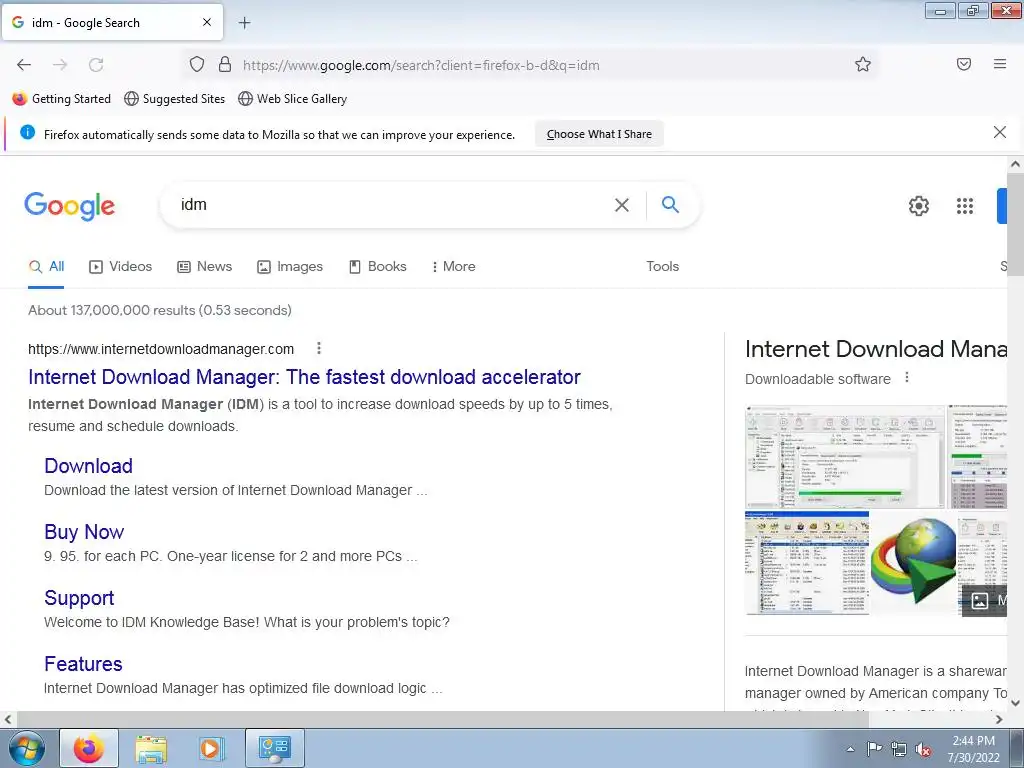1024x768 pixels.
Task: Expand the More search filters menu
Action: pyautogui.click(x=453, y=266)
